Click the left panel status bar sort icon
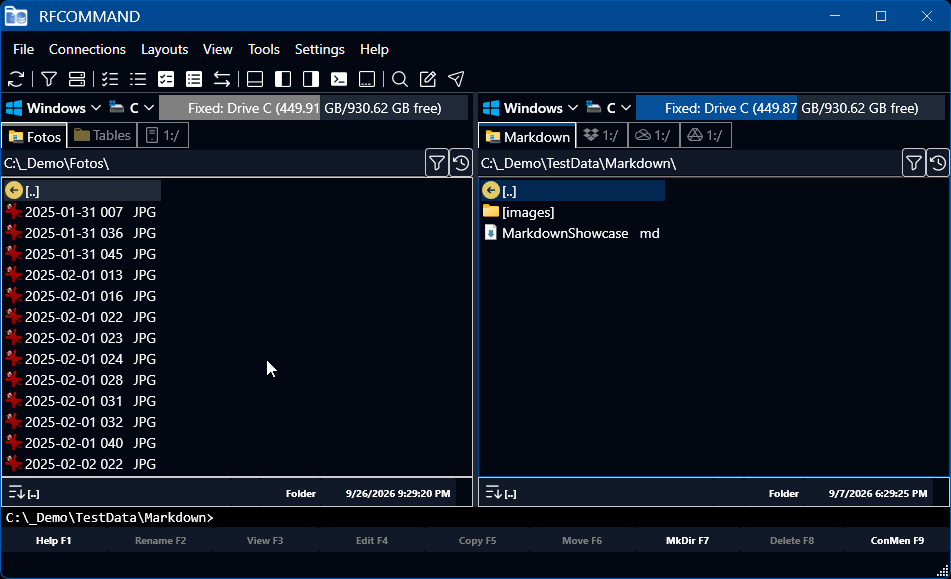This screenshot has height=579, width=951. [x=16, y=492]
